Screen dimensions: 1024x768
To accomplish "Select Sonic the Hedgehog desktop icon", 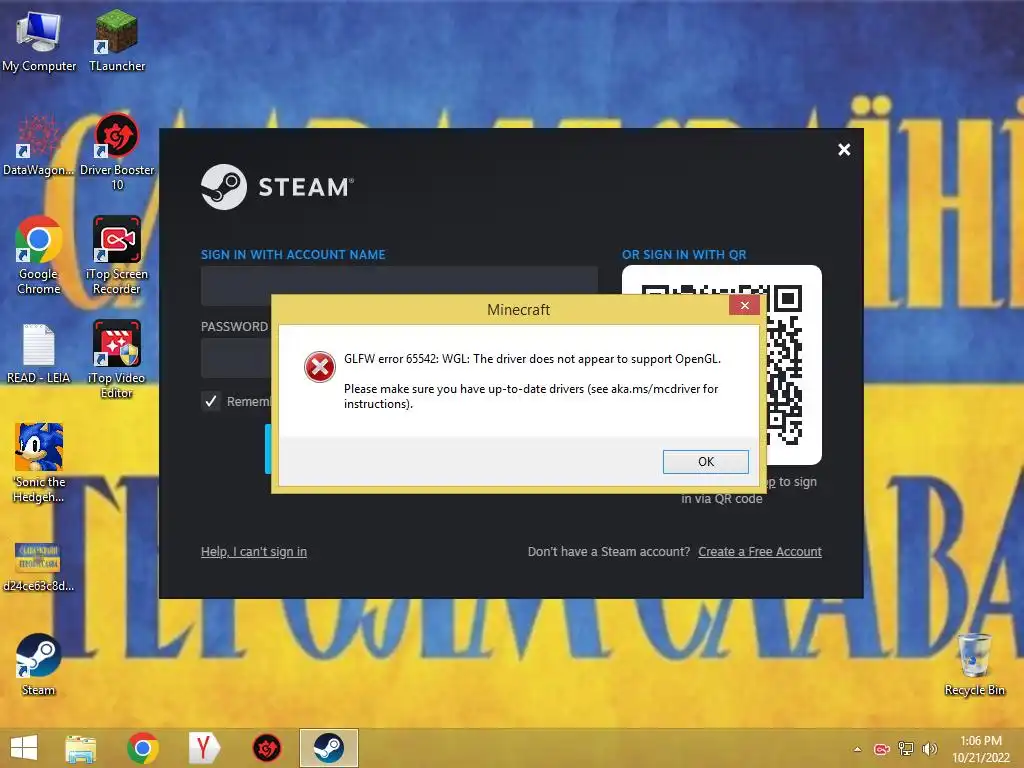I will click(x=39, y=463).
